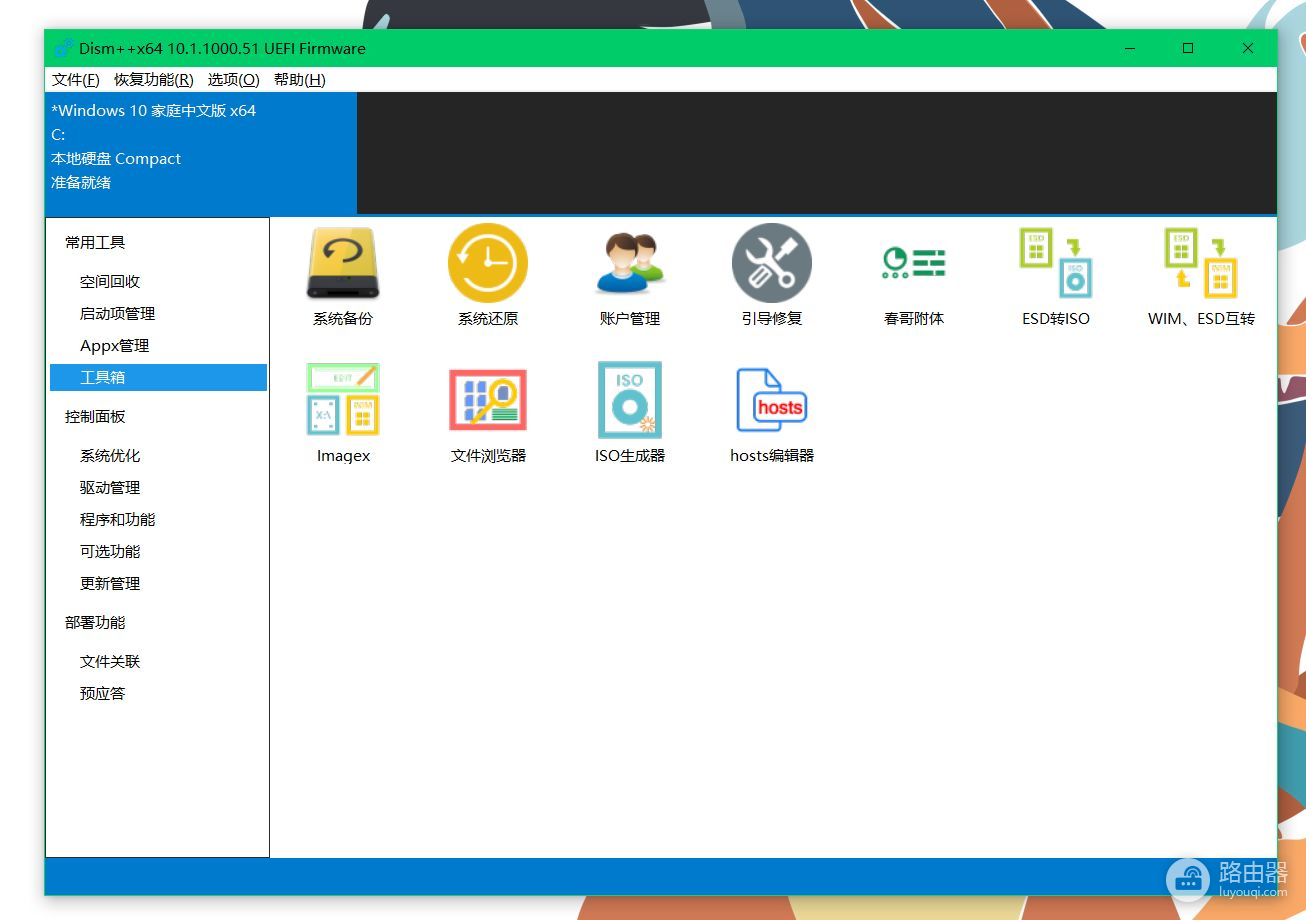Click the 准备就绪 status text
This screenshot has width=1306, height=920.
pos(81,183)
